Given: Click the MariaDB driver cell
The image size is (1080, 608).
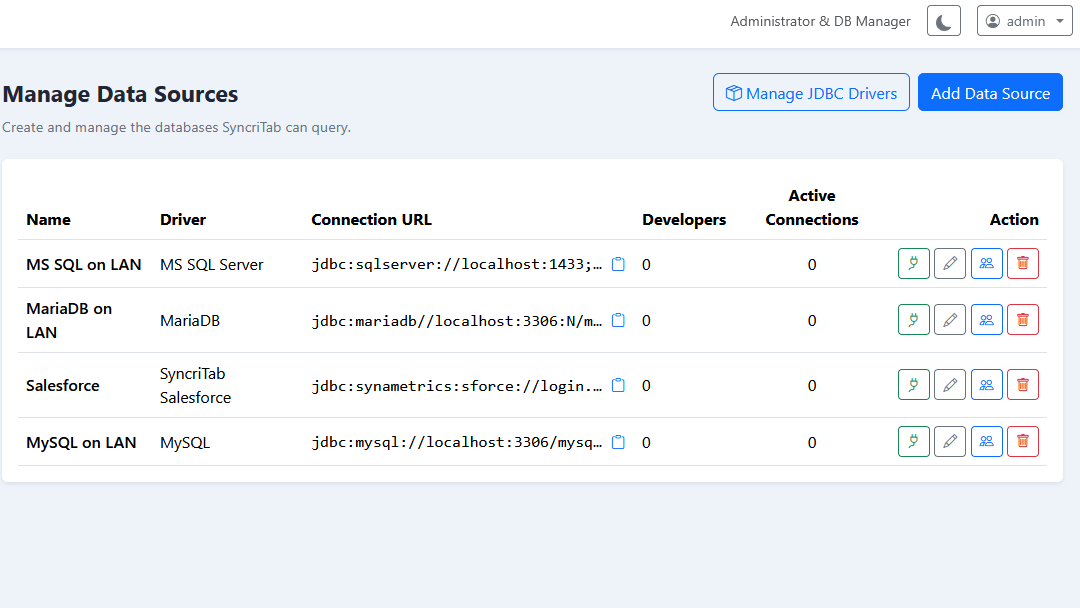Looking at the screenshot, I should coord(190,321).
